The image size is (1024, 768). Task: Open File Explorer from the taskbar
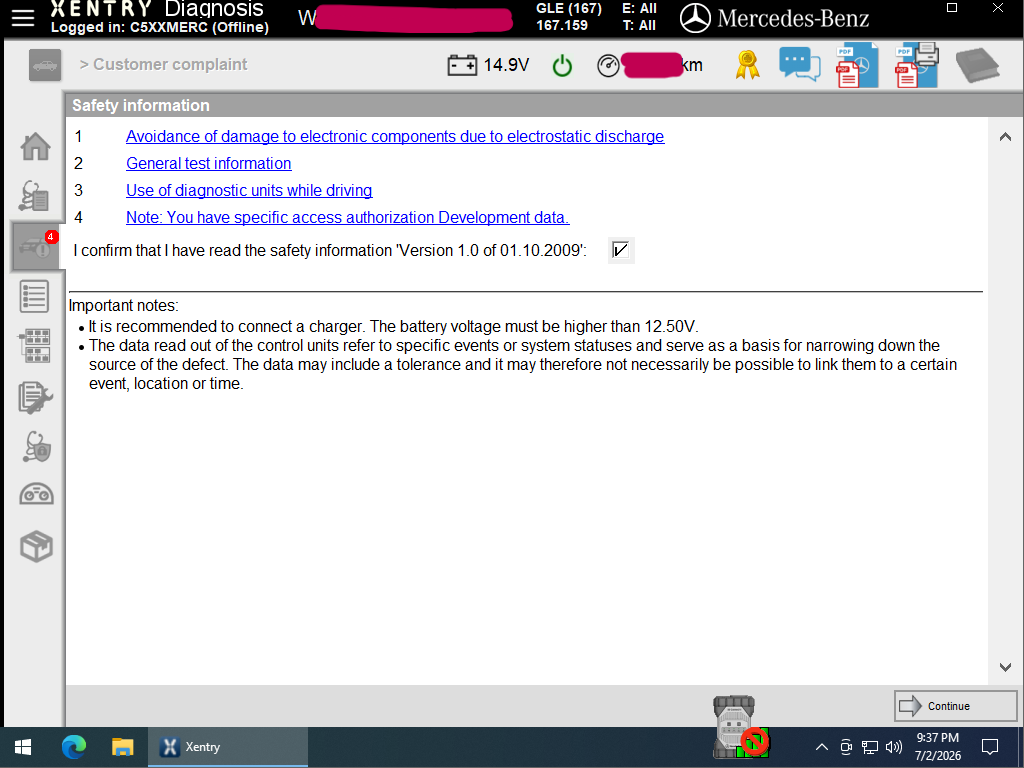(122, 747)
